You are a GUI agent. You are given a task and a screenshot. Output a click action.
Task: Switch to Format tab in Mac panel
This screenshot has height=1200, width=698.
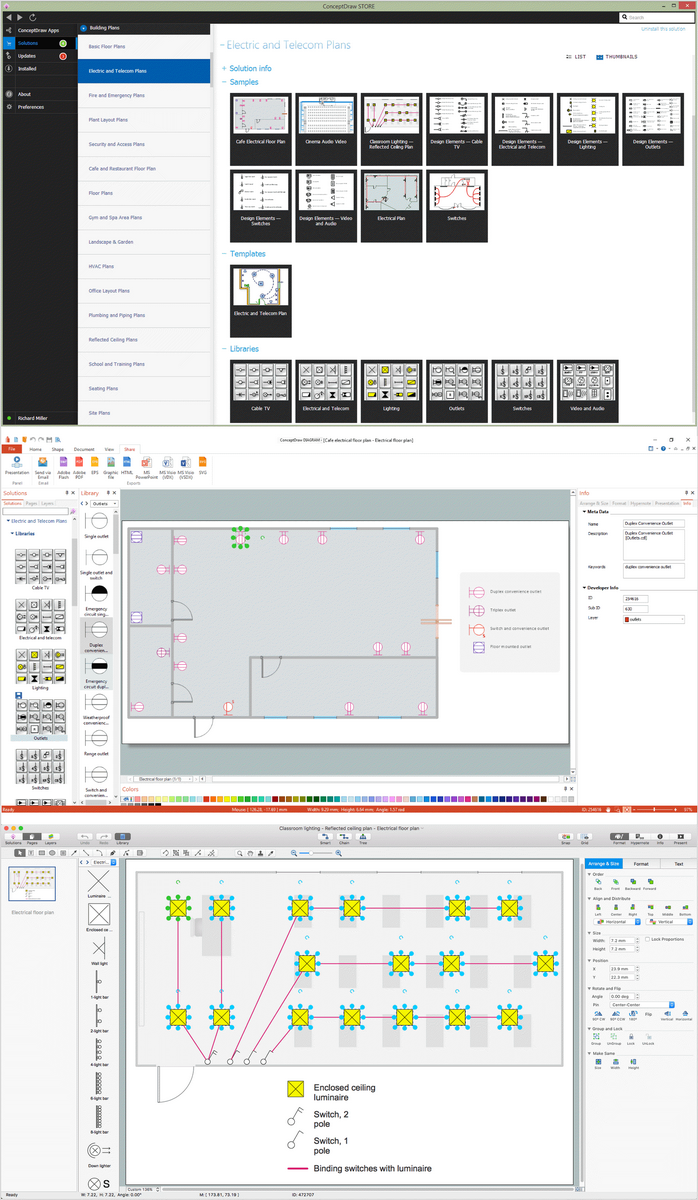coord(641,863)
